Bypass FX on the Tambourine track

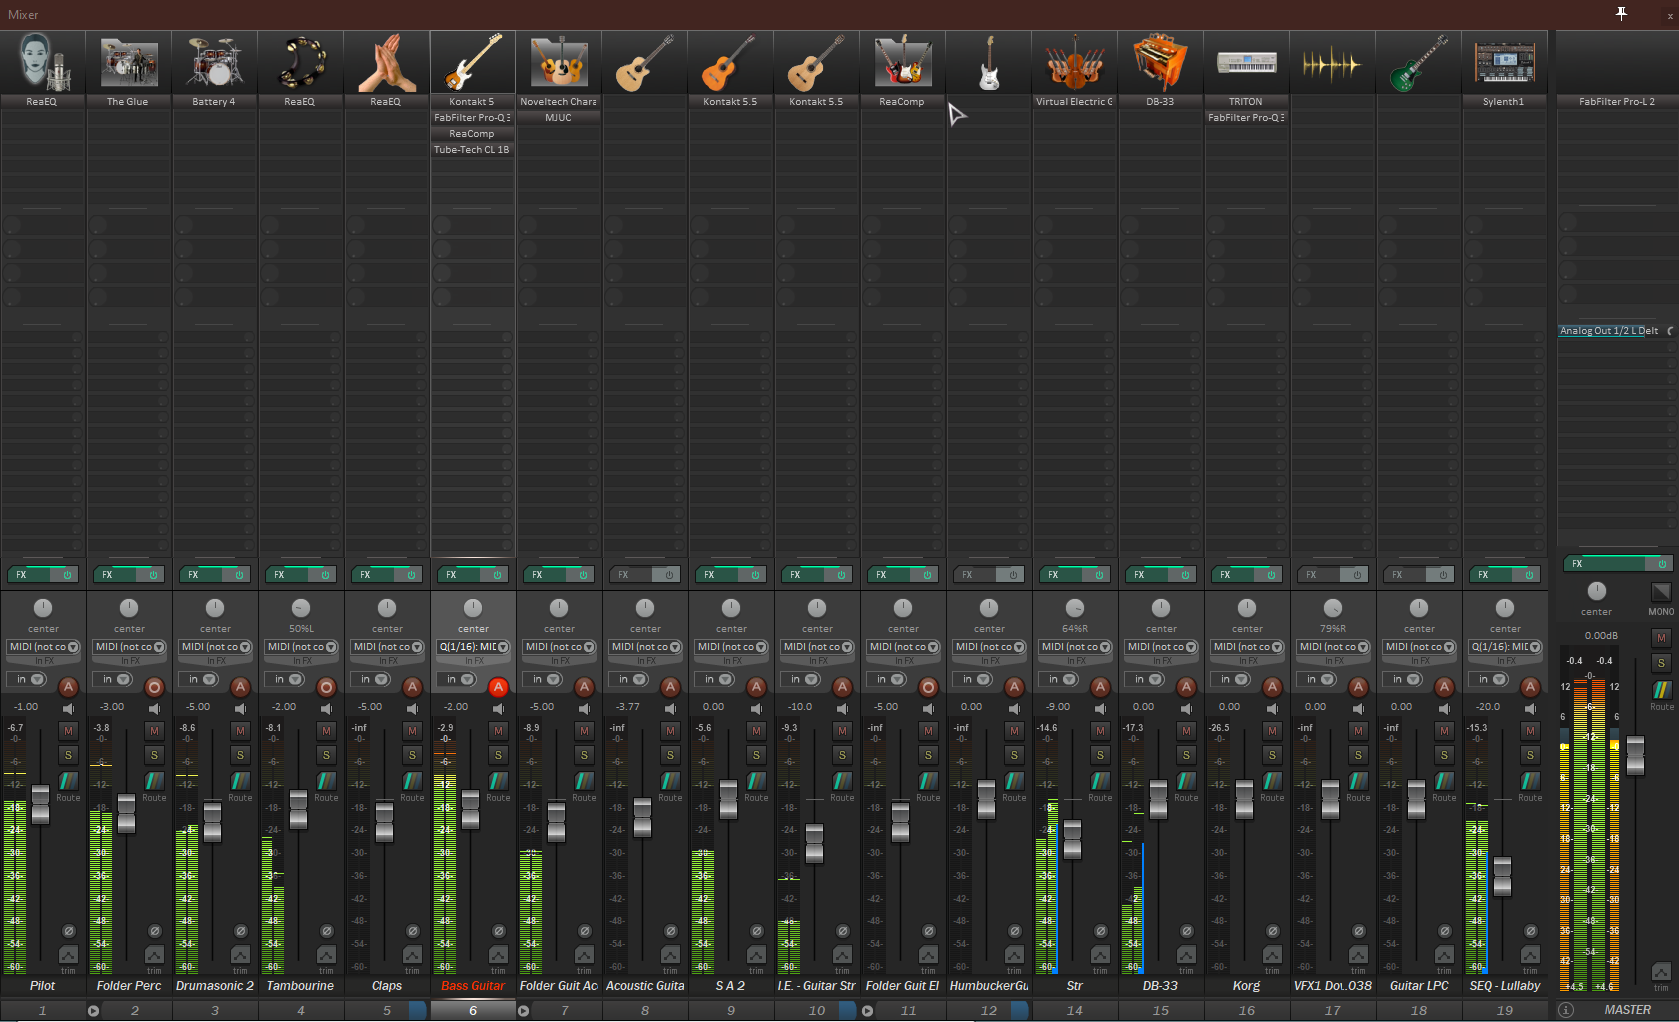click(324, 575)
